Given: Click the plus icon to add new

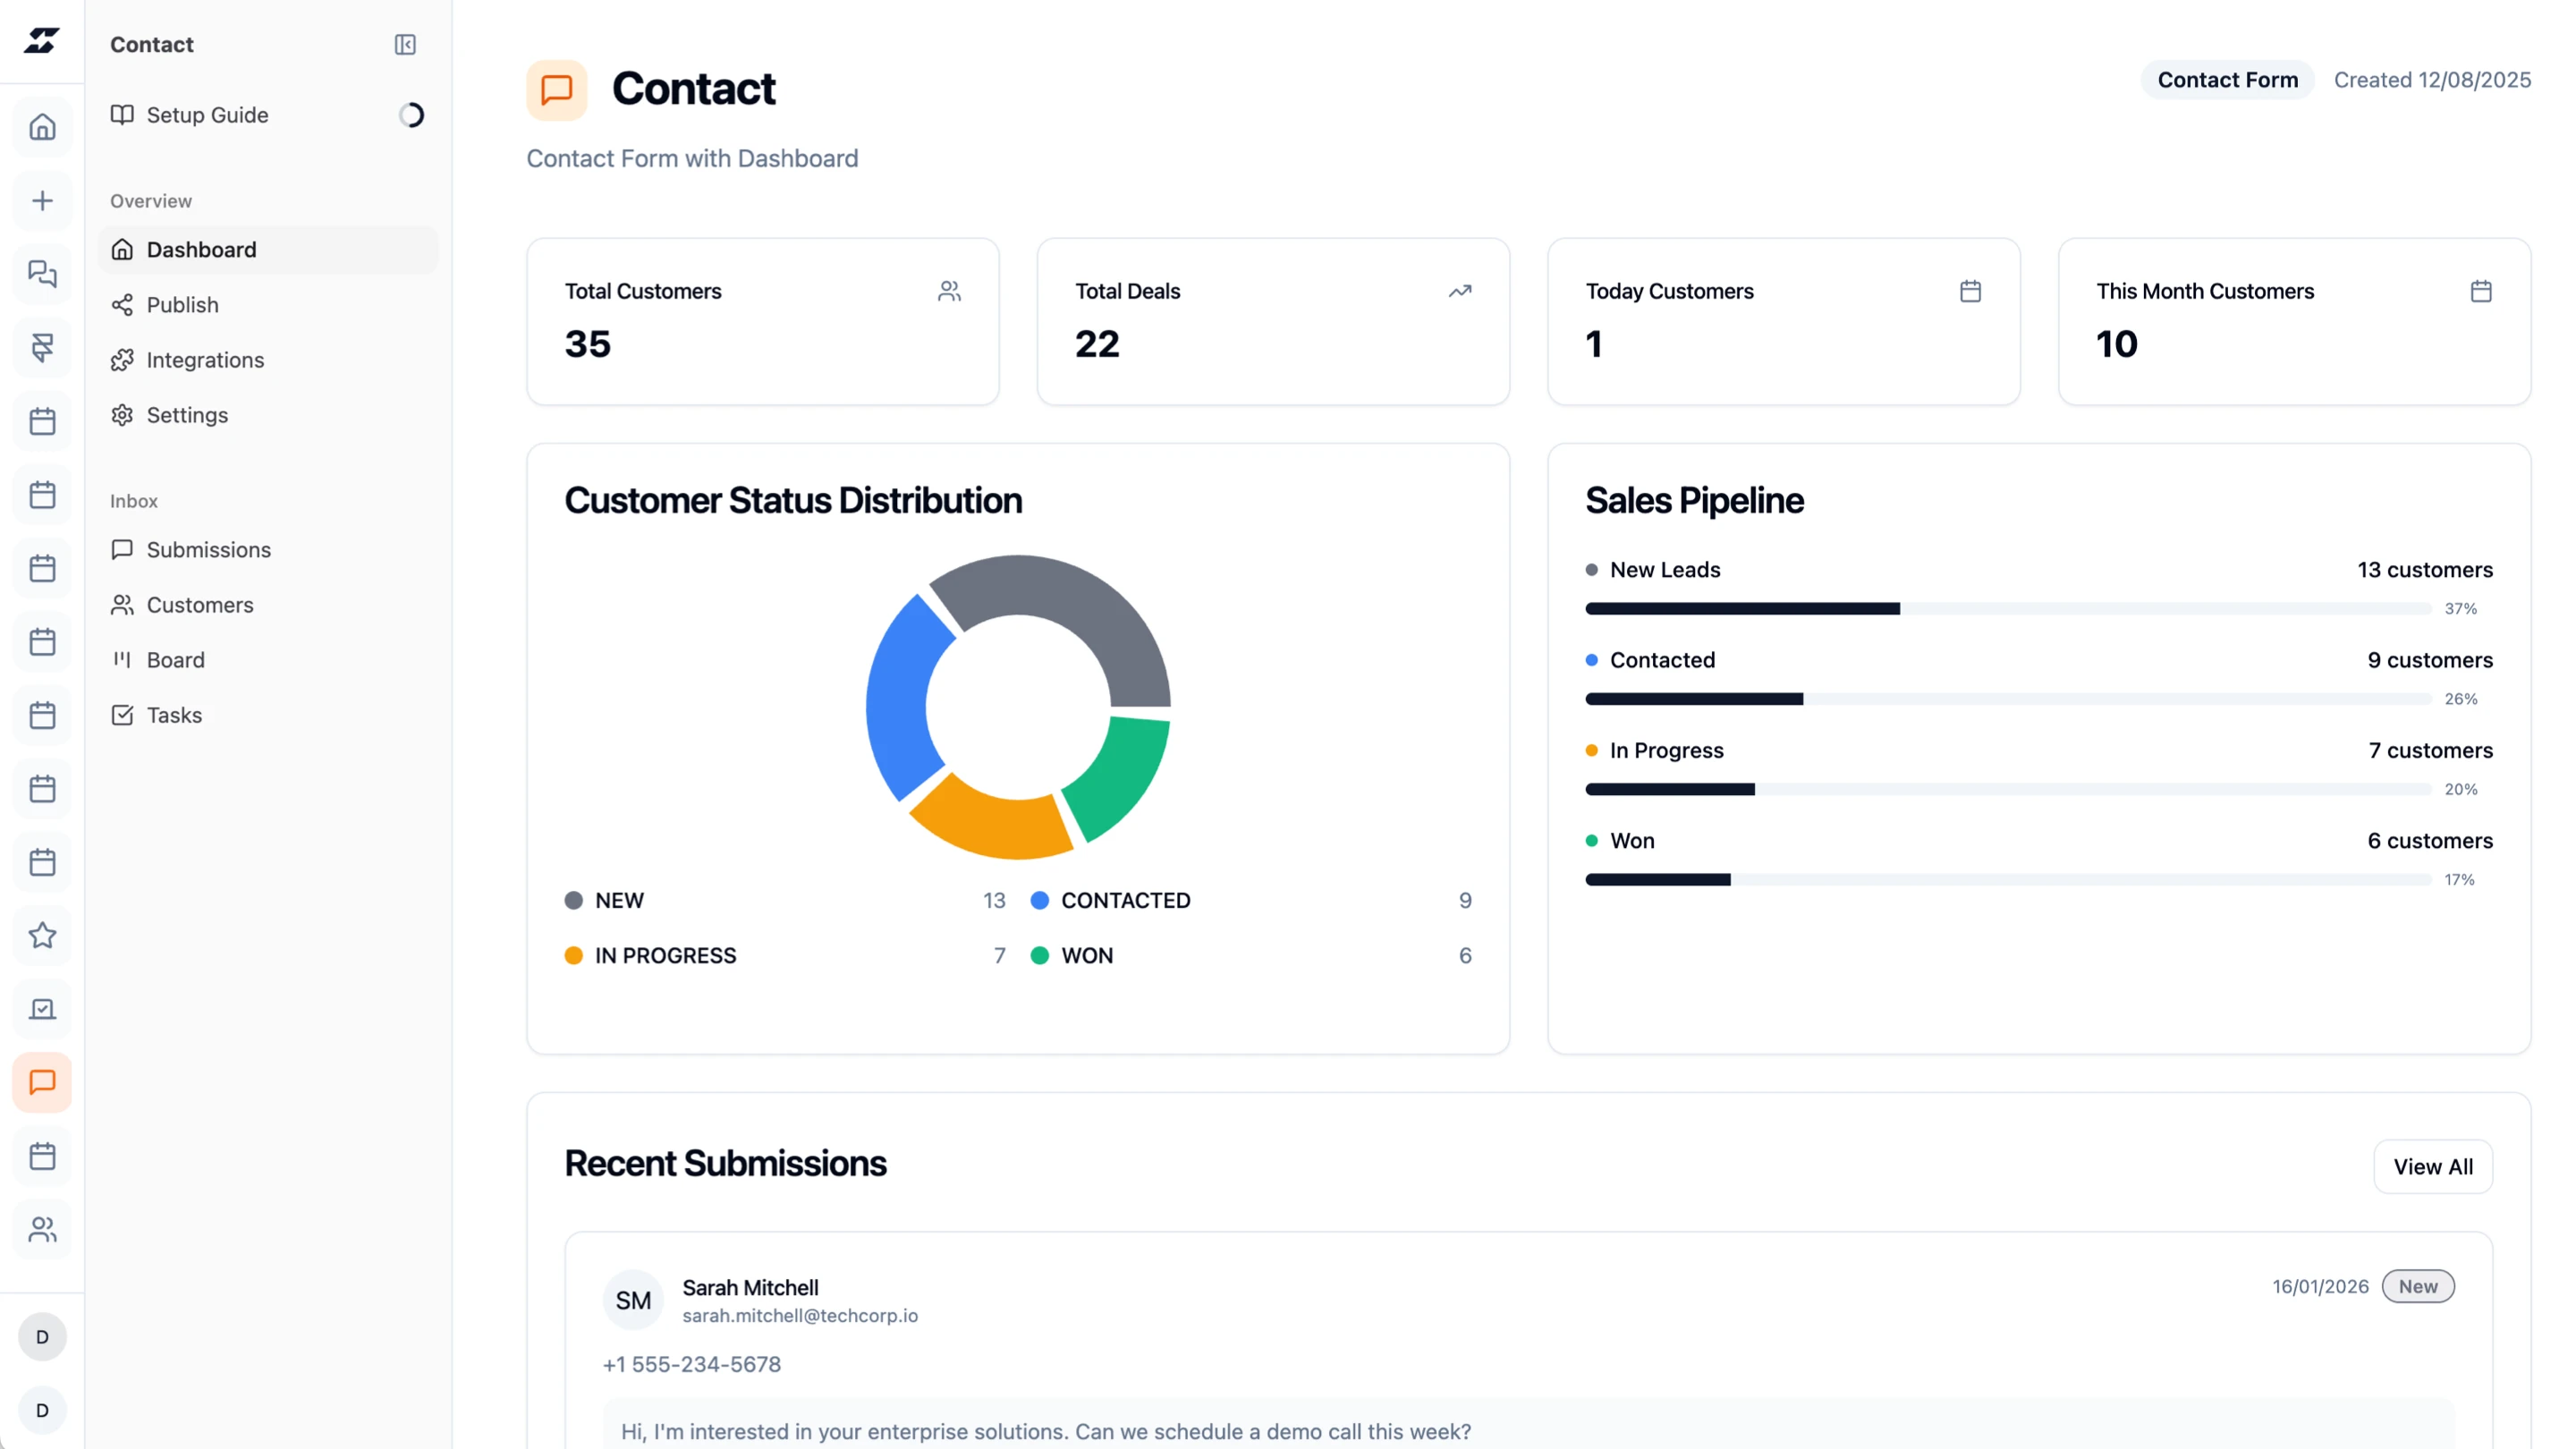Looking at the screenshot, I should (x=42, y=201).
